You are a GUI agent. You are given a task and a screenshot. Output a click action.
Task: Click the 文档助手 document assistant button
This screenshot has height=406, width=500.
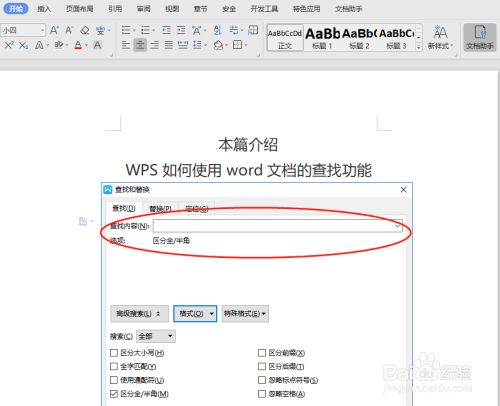480,37
